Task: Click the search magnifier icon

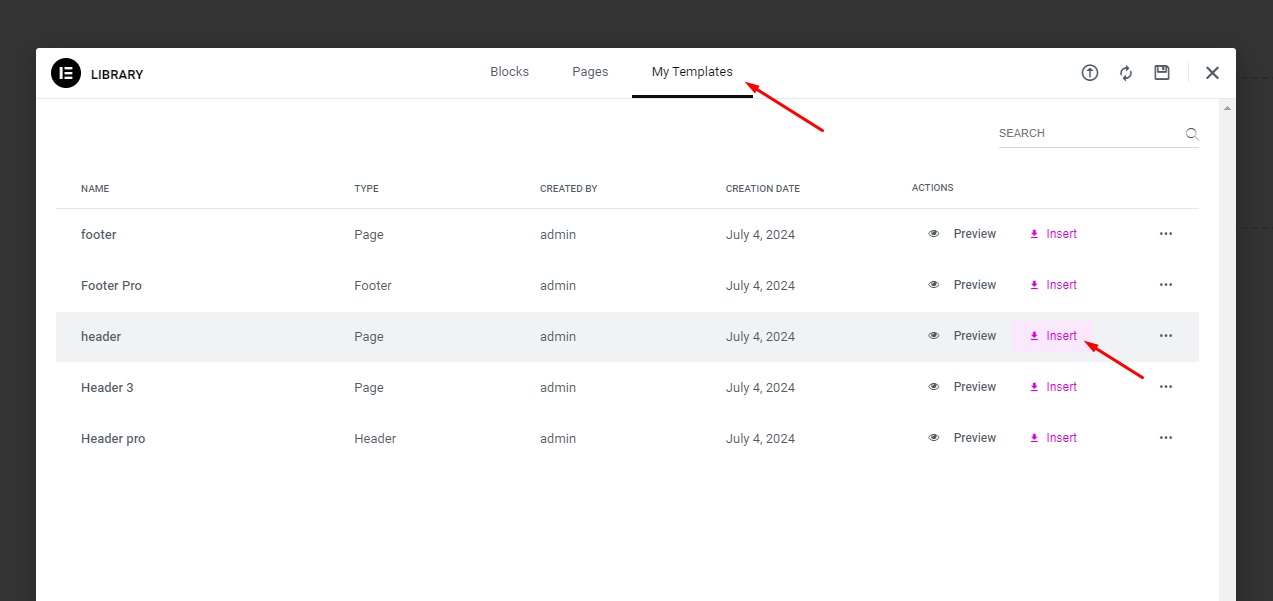Action: click(x=1191, y=134)
